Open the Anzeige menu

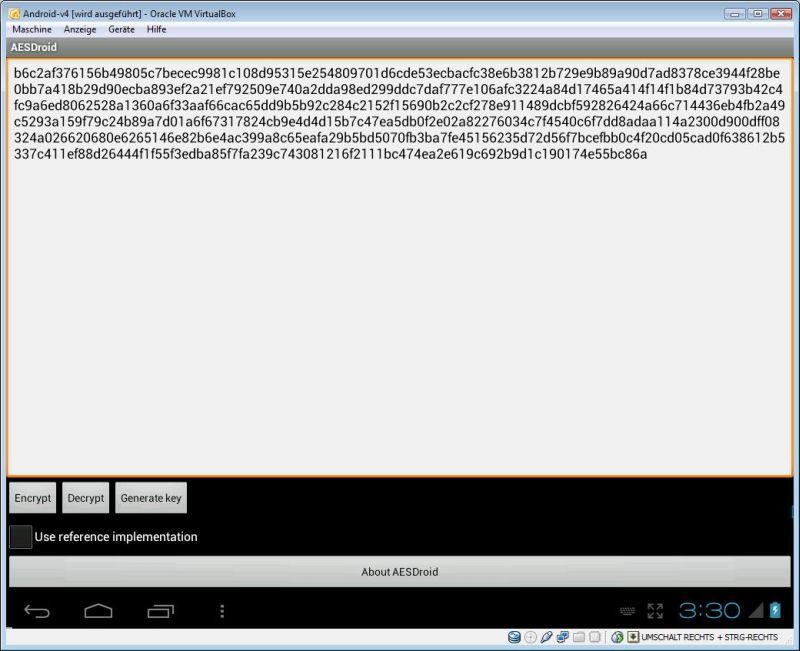pyautogui.click(x=80, y=30)
